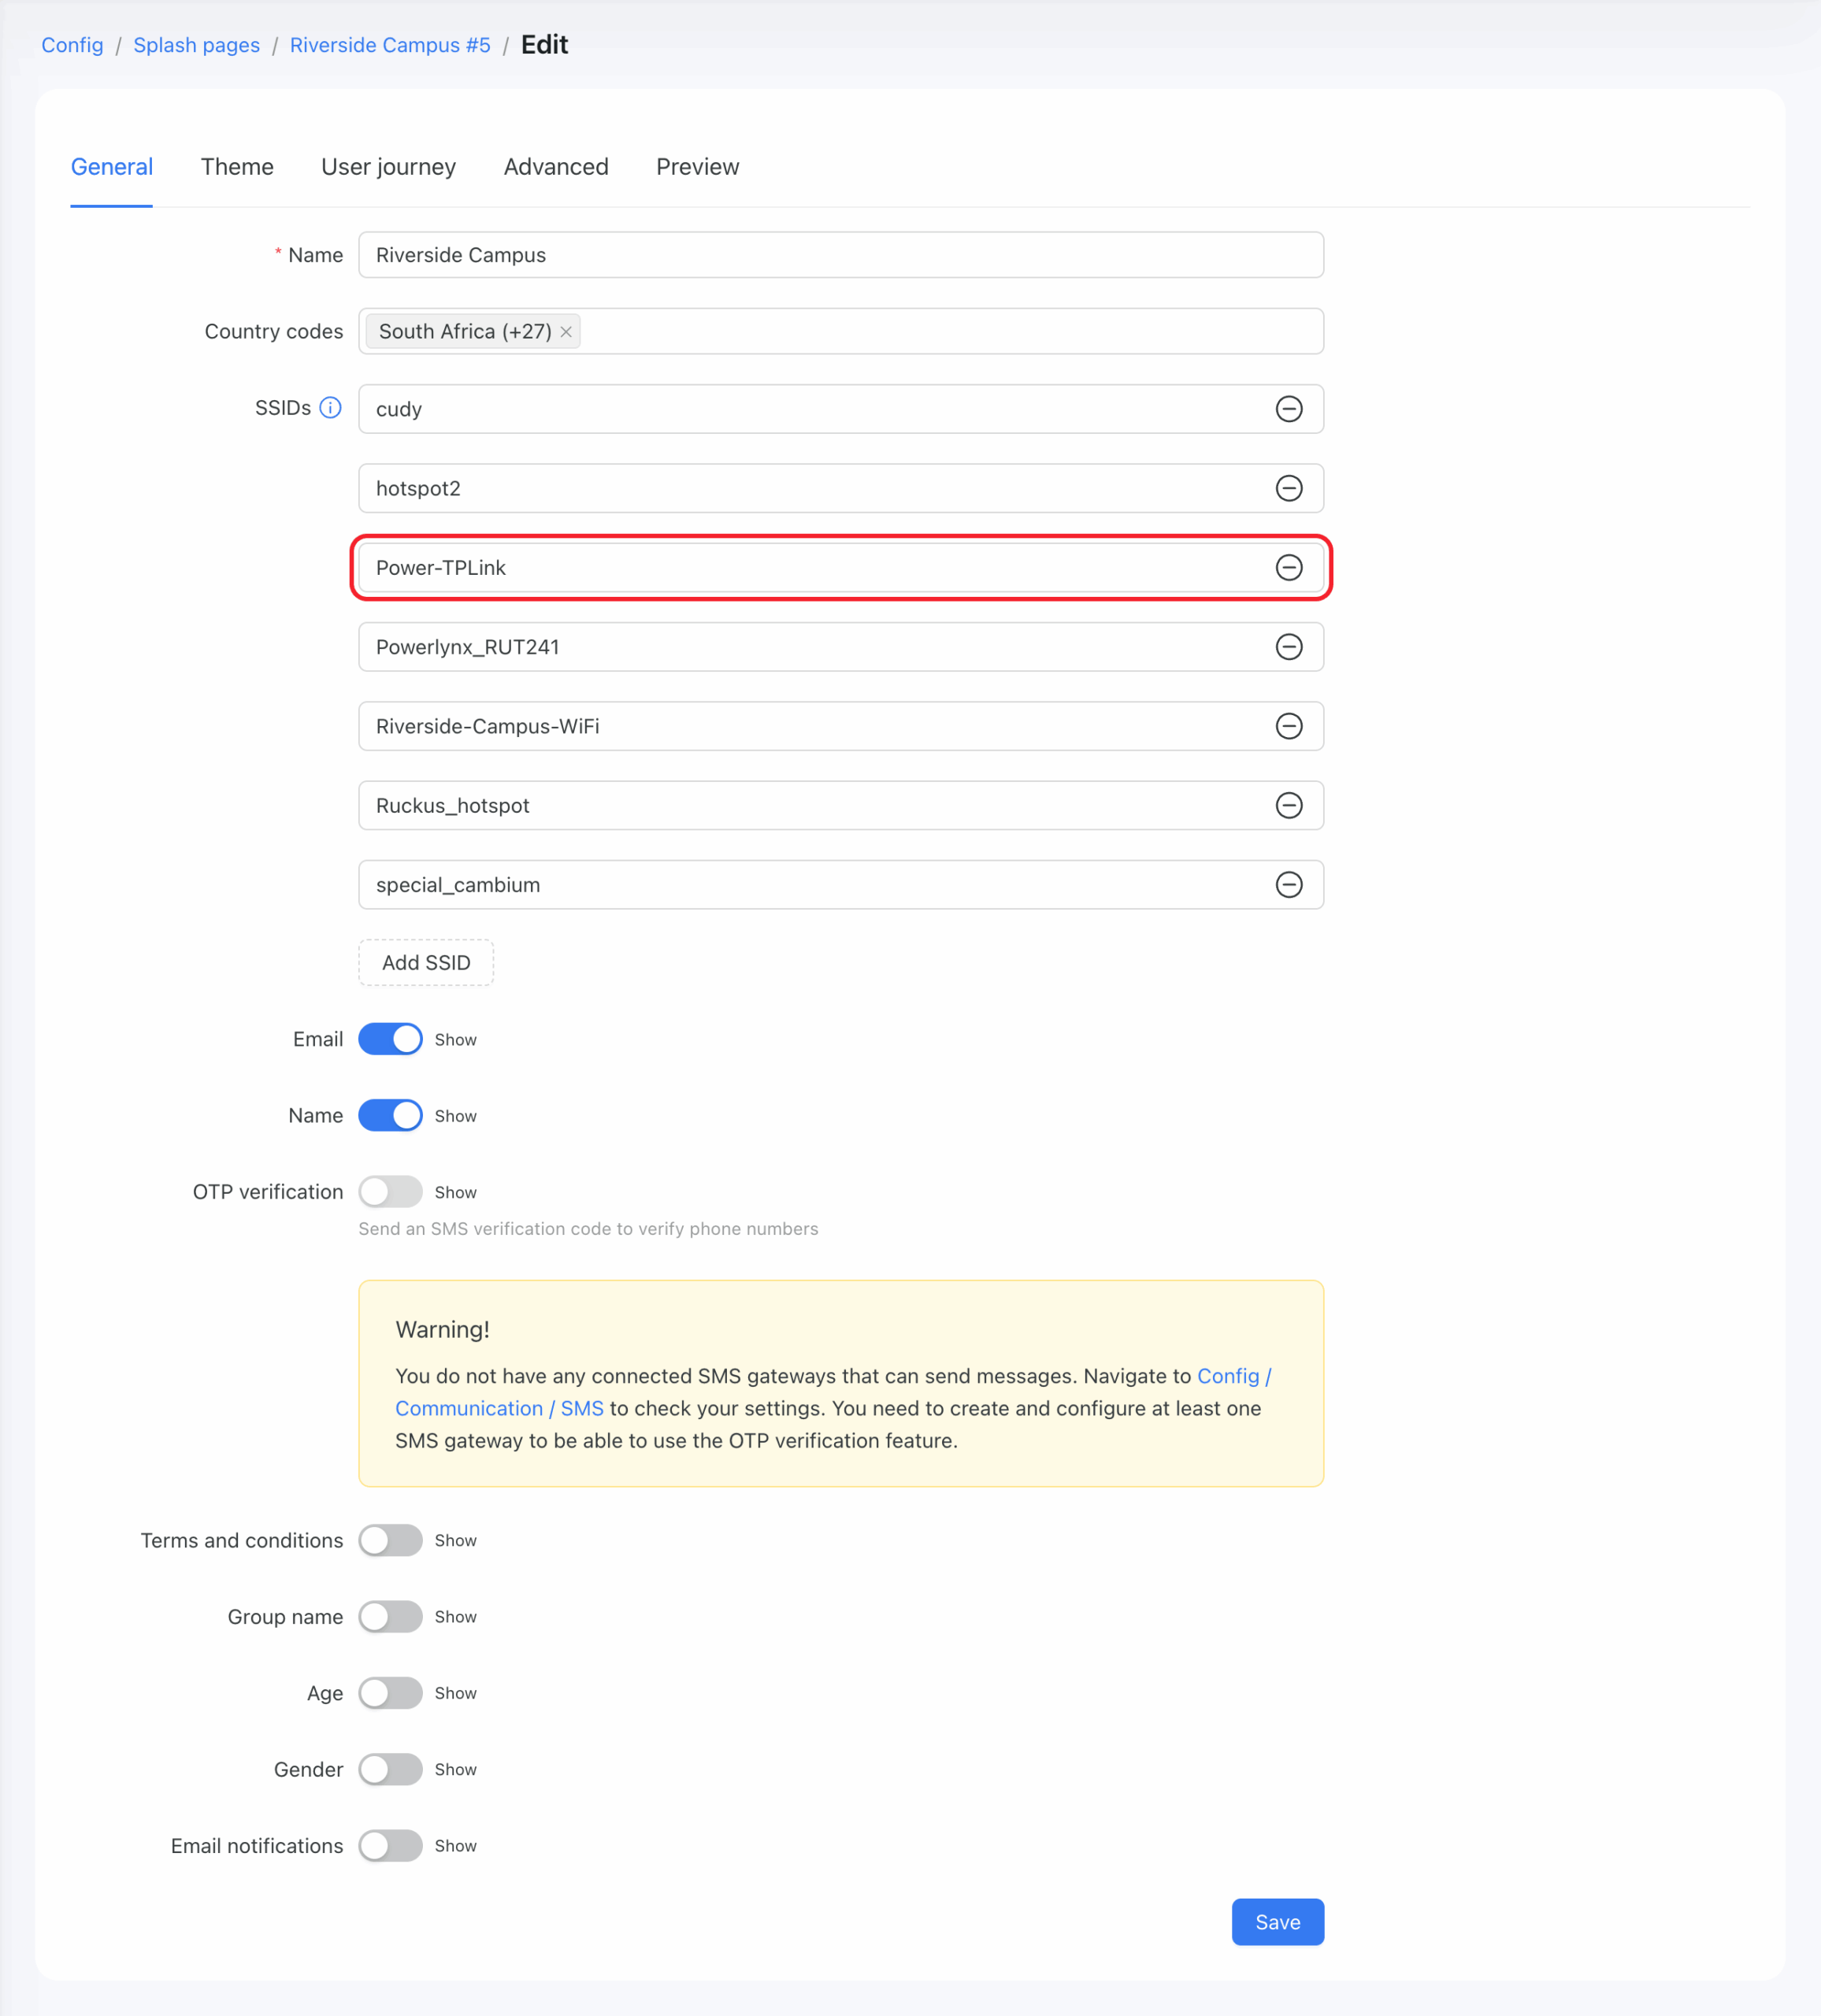Screen dimensions: 1821x2016
Task: Go to Config breadcrumb link
Action: (72, 45)
